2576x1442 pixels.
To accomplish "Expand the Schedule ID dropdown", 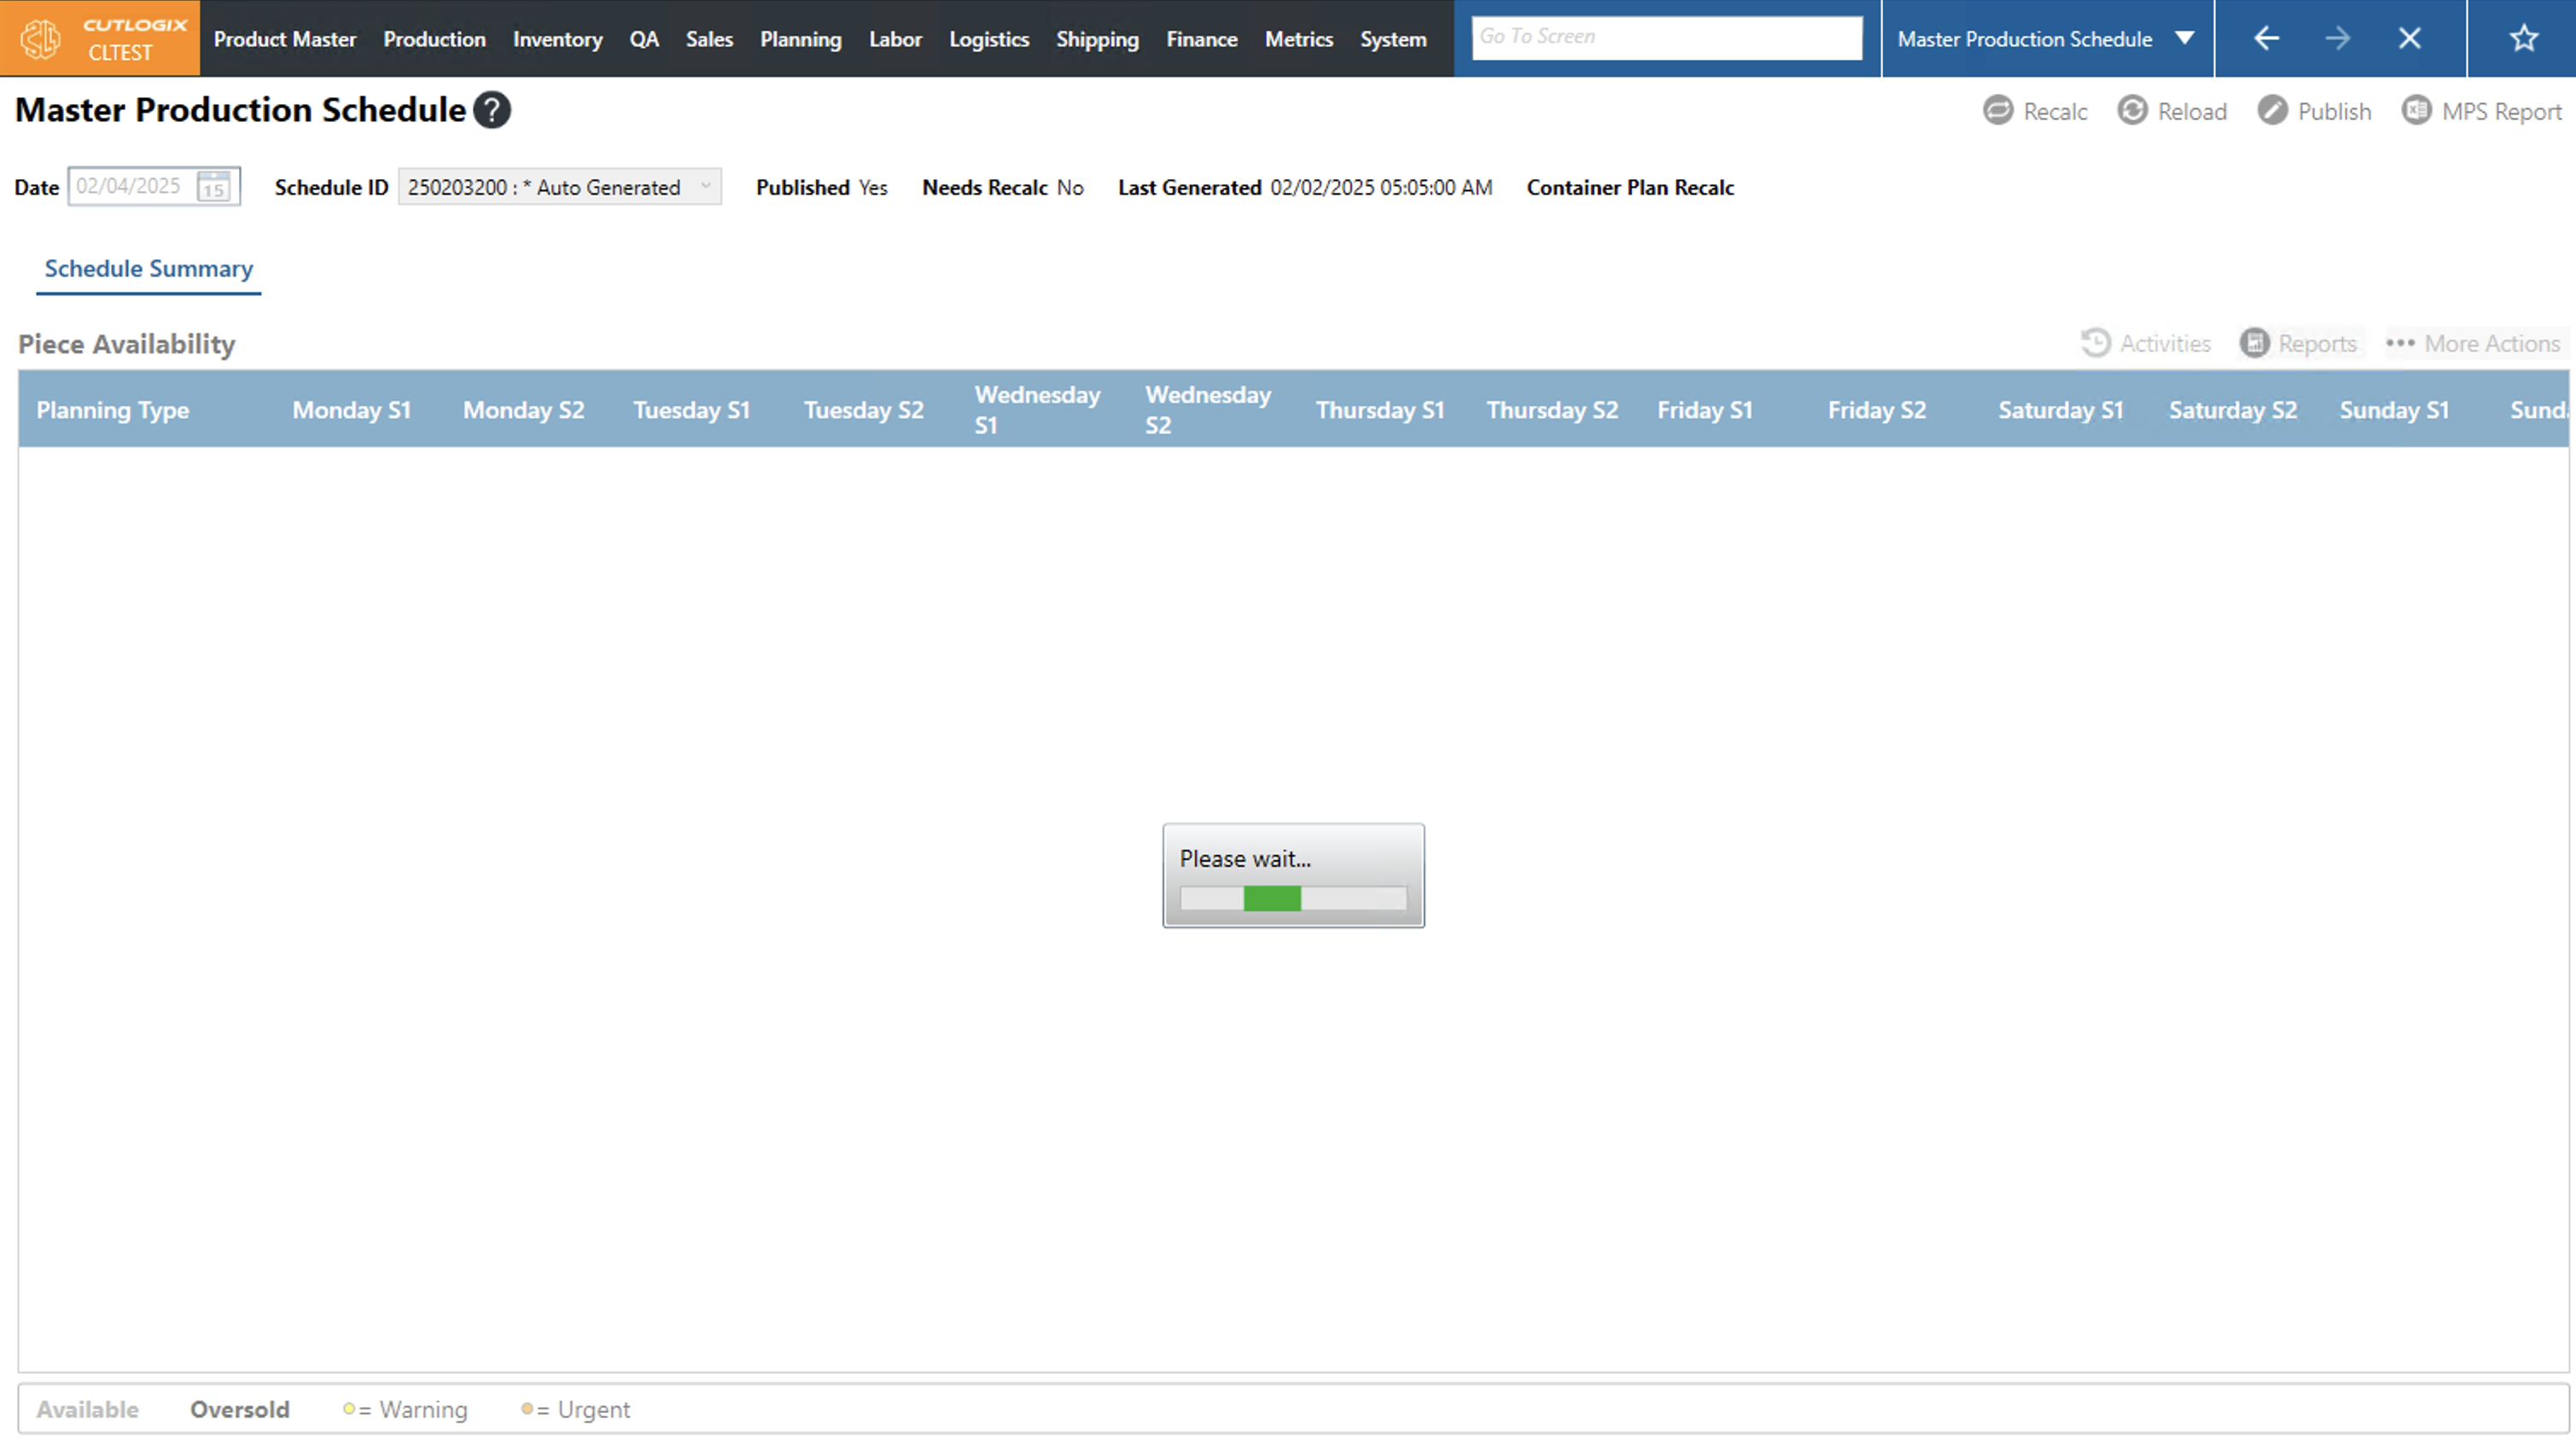I will tap(706, 187).
